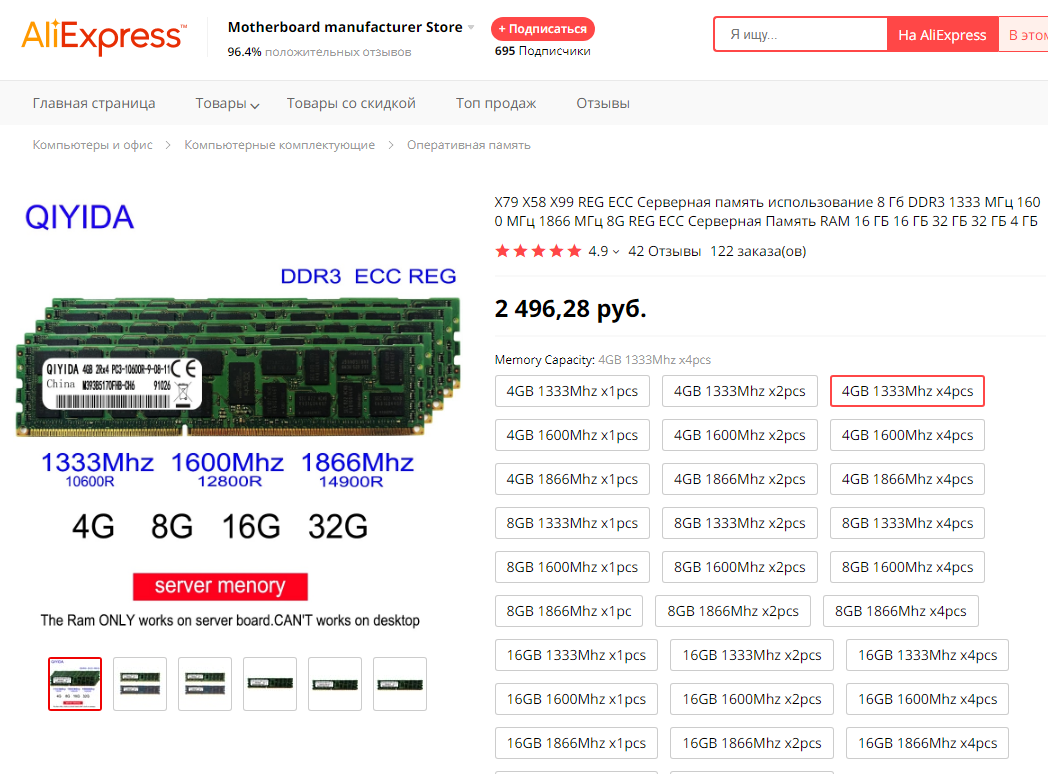Image resolution: width=1048 pixels, height=774 pixels.
Task: Select 16GB 1866Mhz x2pcs capacity
Action: tap(752, 743)
